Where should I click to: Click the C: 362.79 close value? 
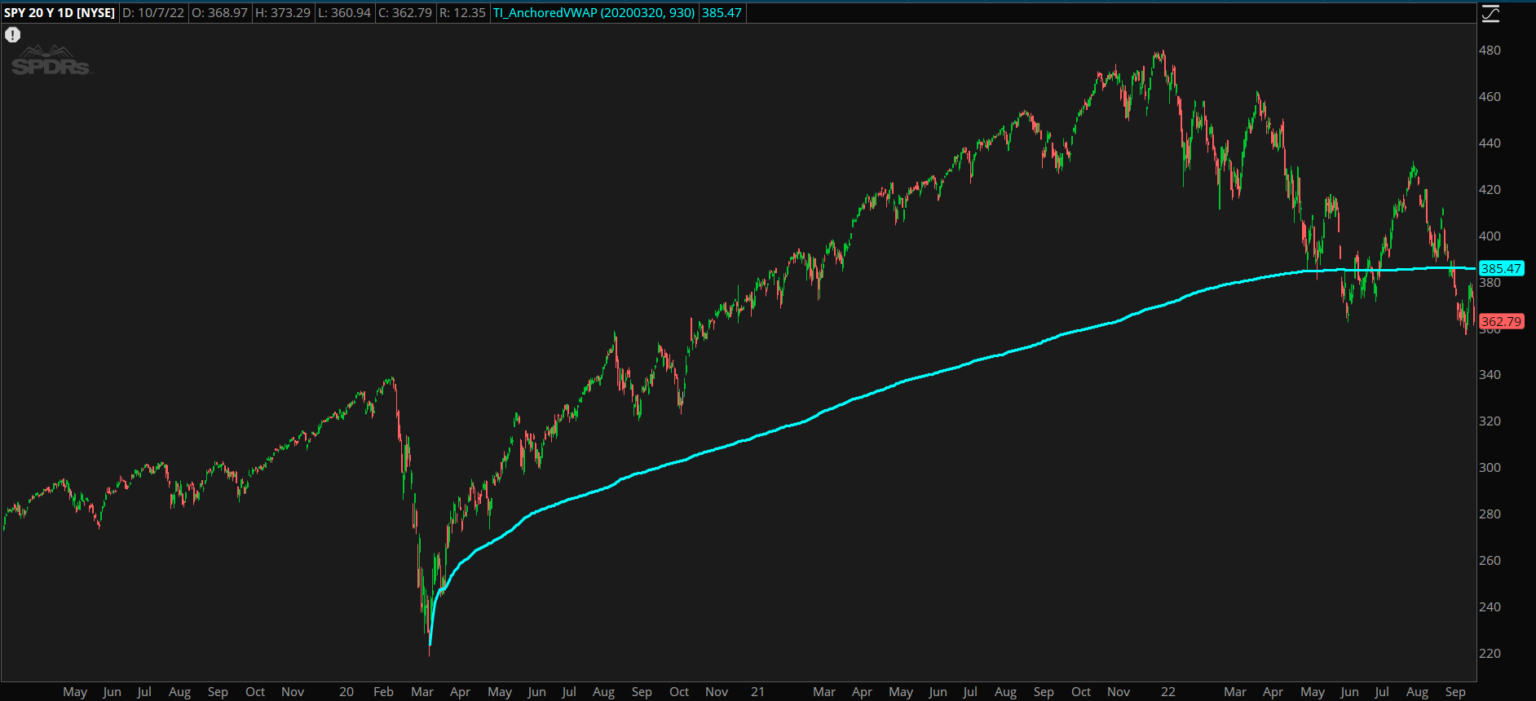click(x=407, y=13)
